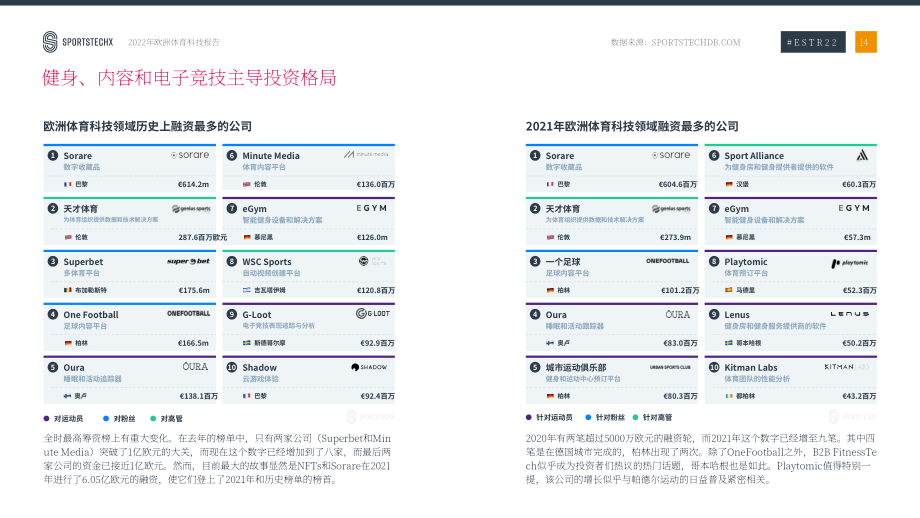Click the Urban Sports Club logo
Screen dimensions: 920x518
pos(670,367)
